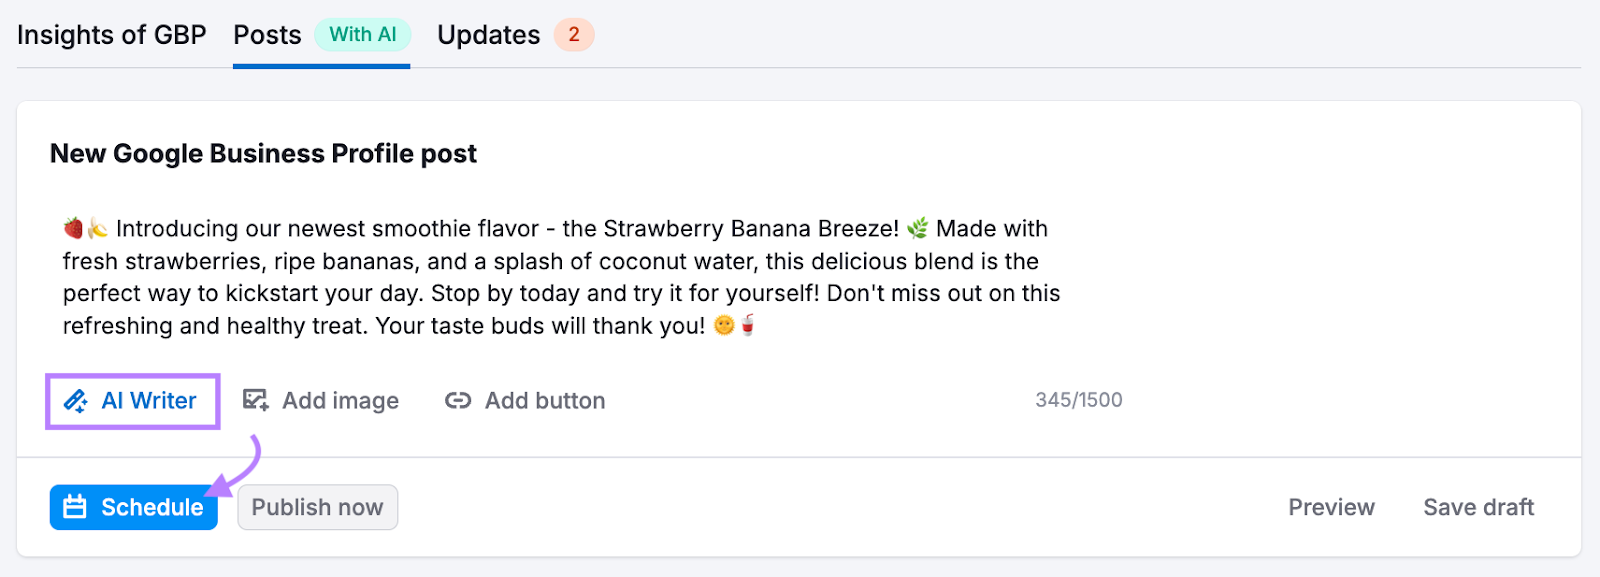Open the AI Writer

132,400
